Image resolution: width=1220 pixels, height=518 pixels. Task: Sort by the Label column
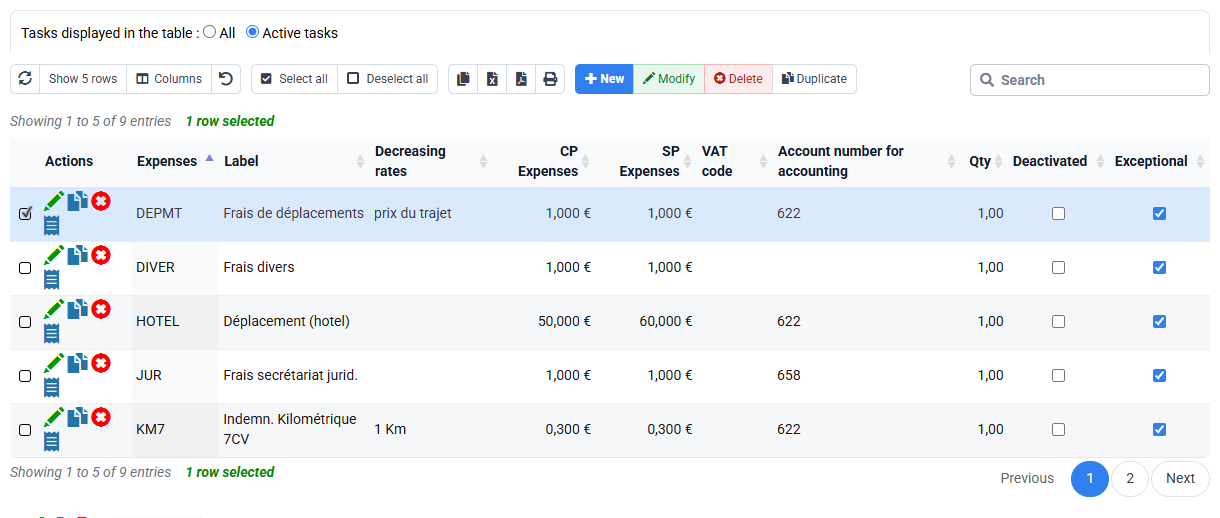(x=293, y=161)
